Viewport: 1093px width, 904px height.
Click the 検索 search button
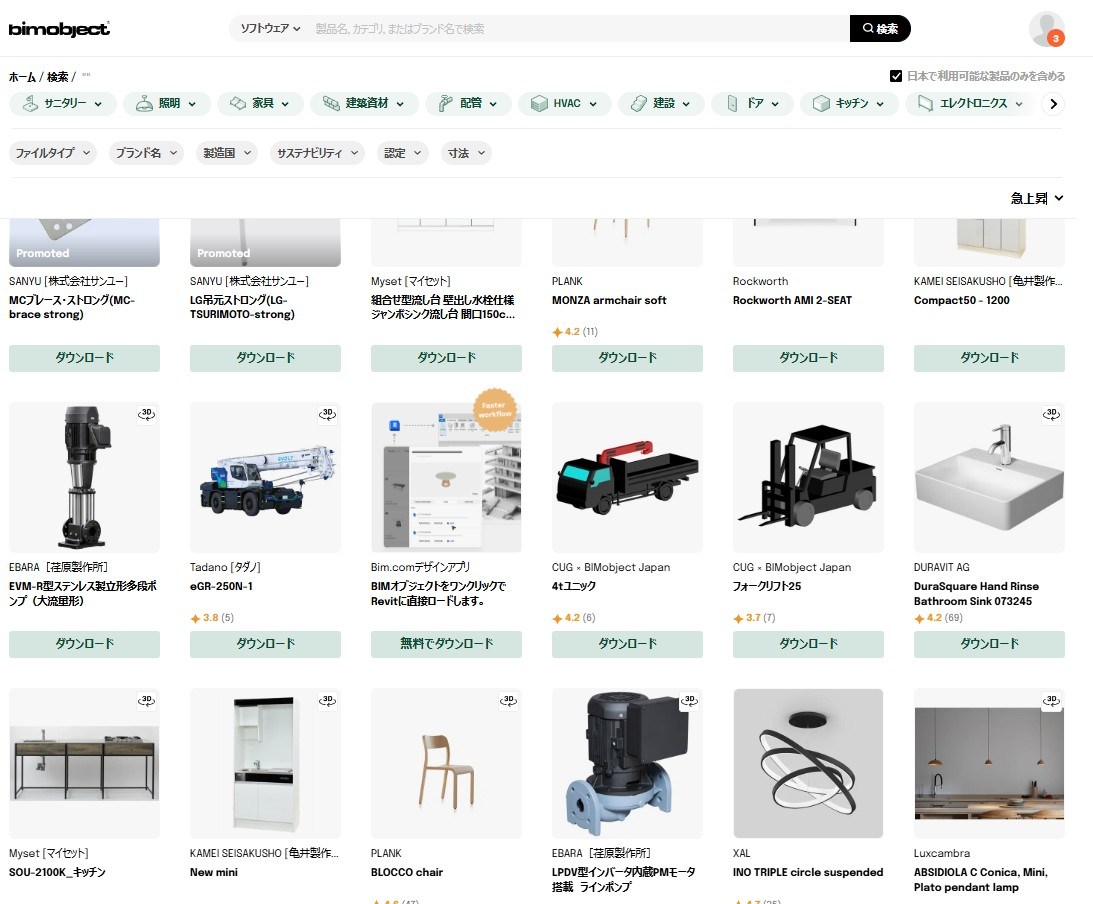click(x=880, y=29)
